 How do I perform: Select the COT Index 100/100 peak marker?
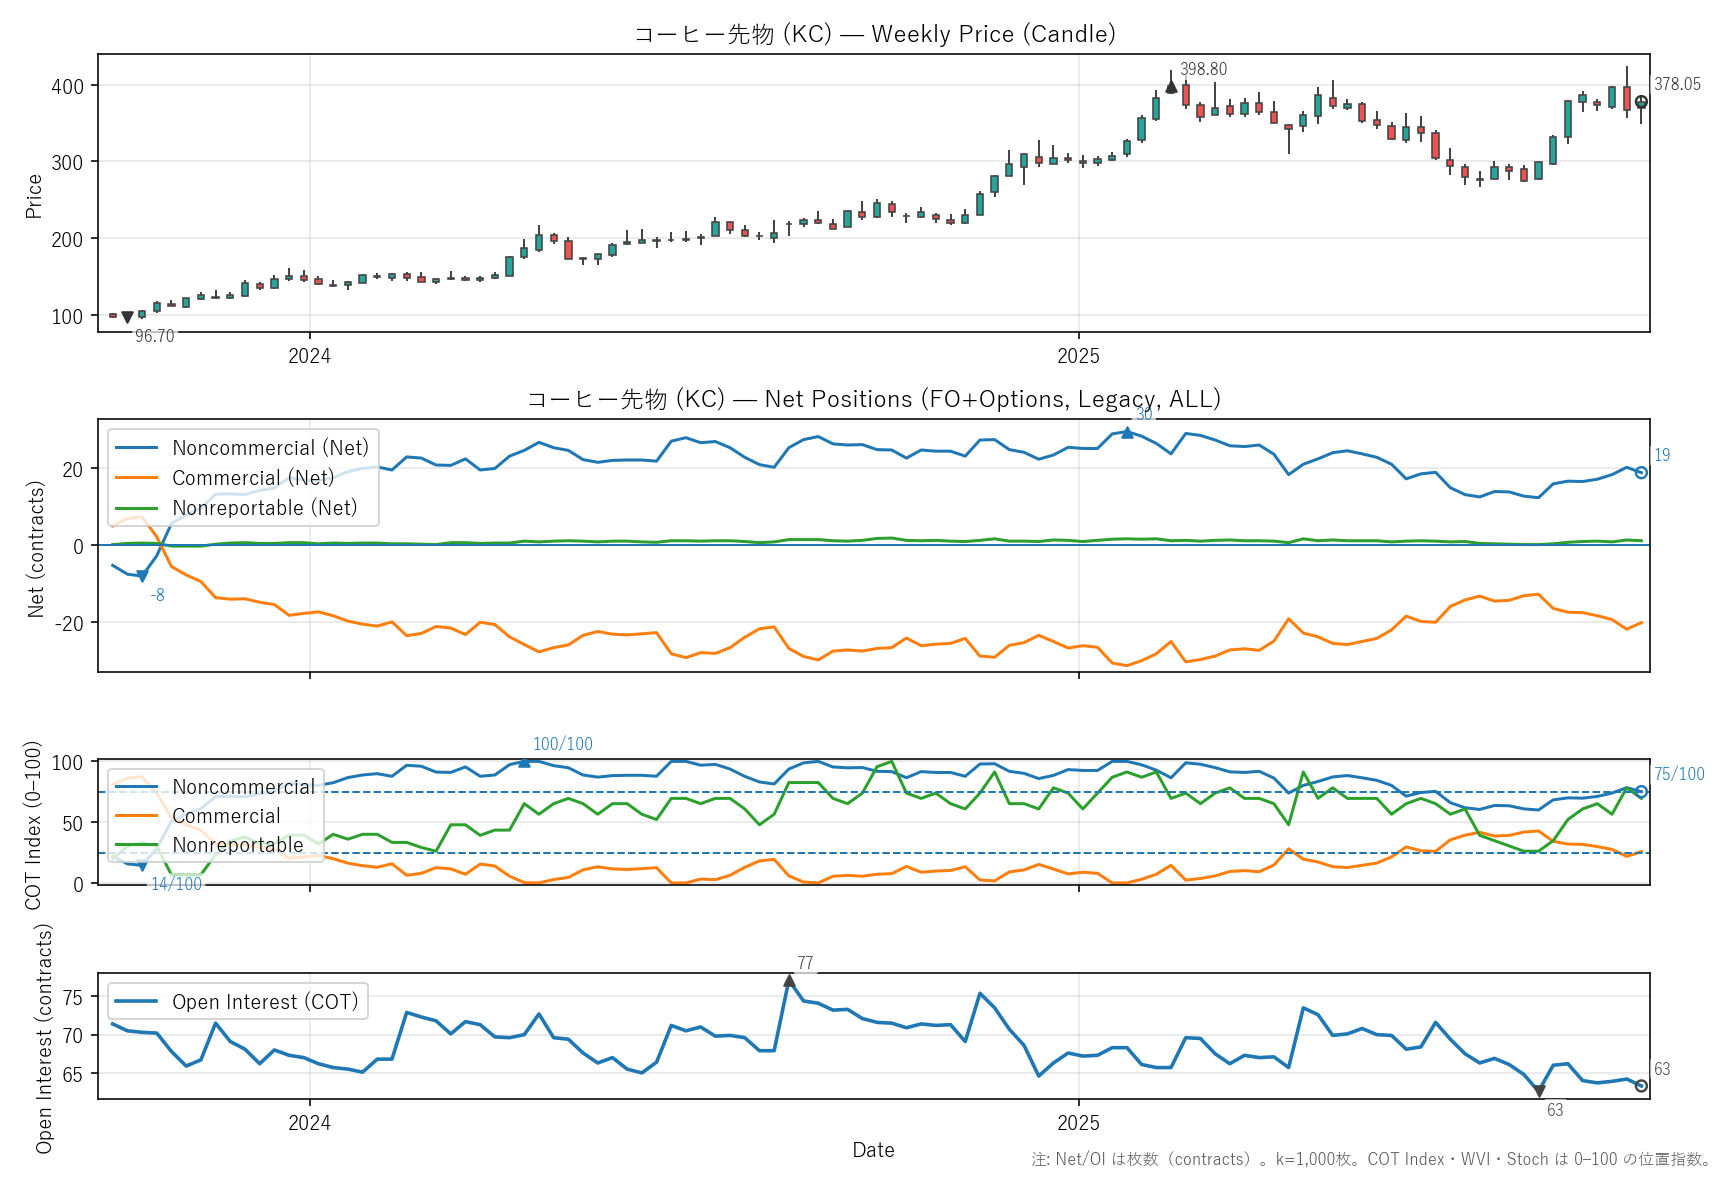click(x=524, y=762)
